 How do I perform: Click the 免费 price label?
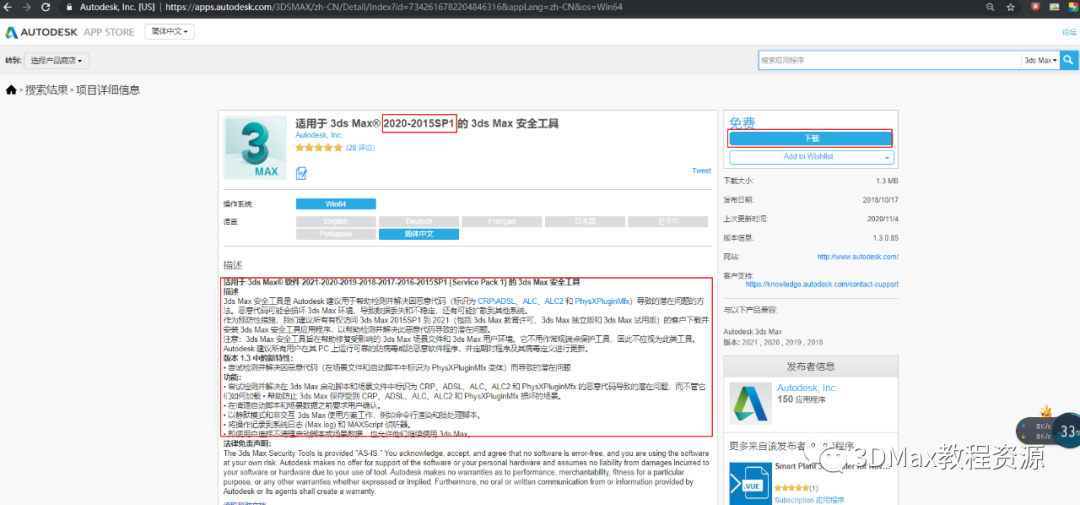coord(742,122)
